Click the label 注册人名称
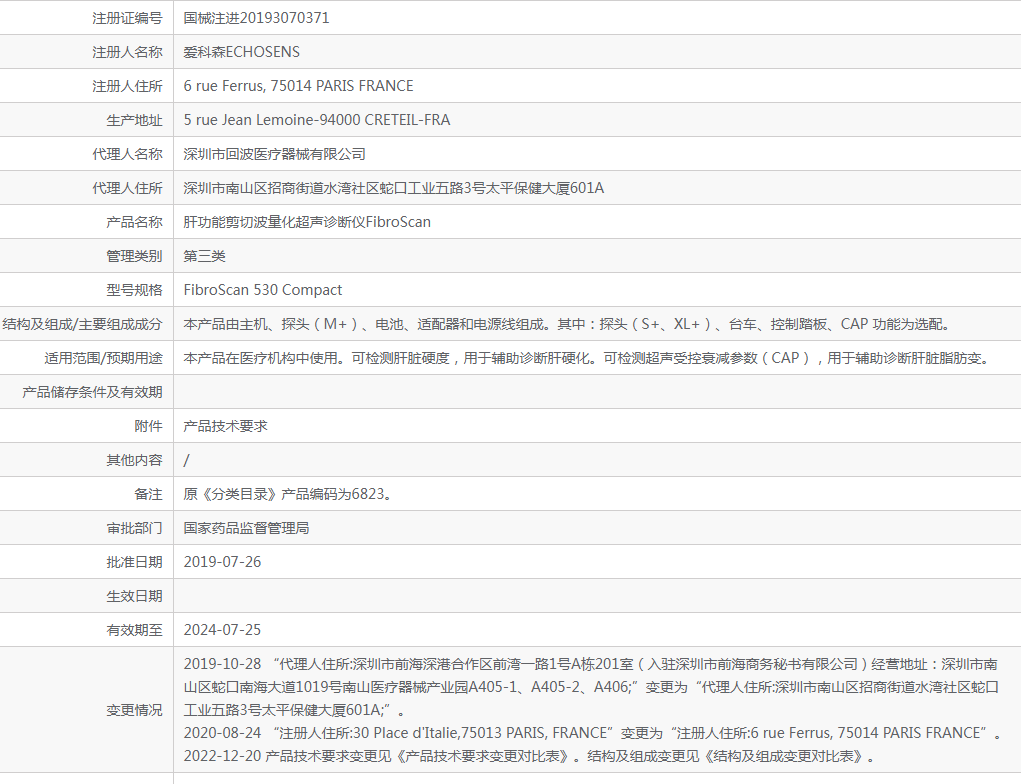Viewport: 1021px width, 784px height. (x=127, y=51)
